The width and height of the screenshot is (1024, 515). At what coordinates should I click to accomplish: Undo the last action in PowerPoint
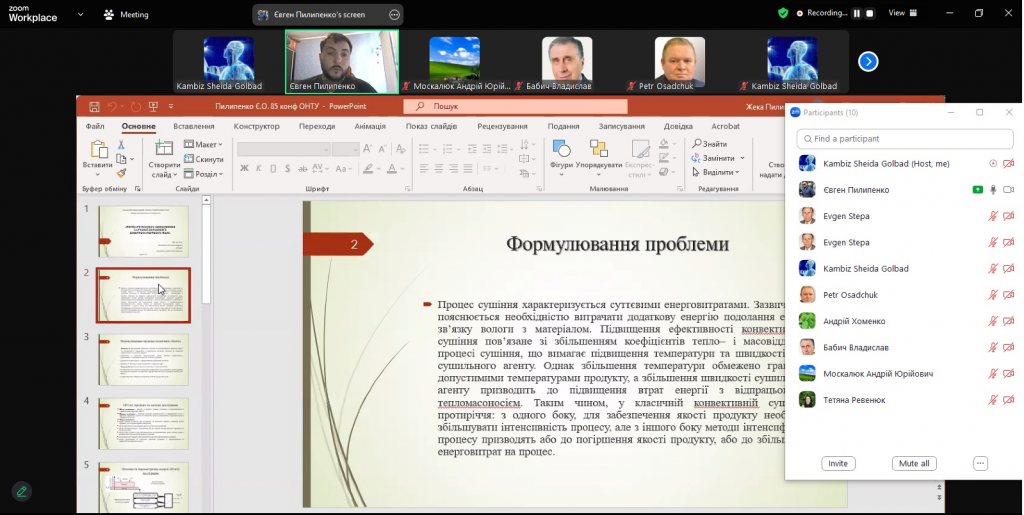click(x=112, y=106)
